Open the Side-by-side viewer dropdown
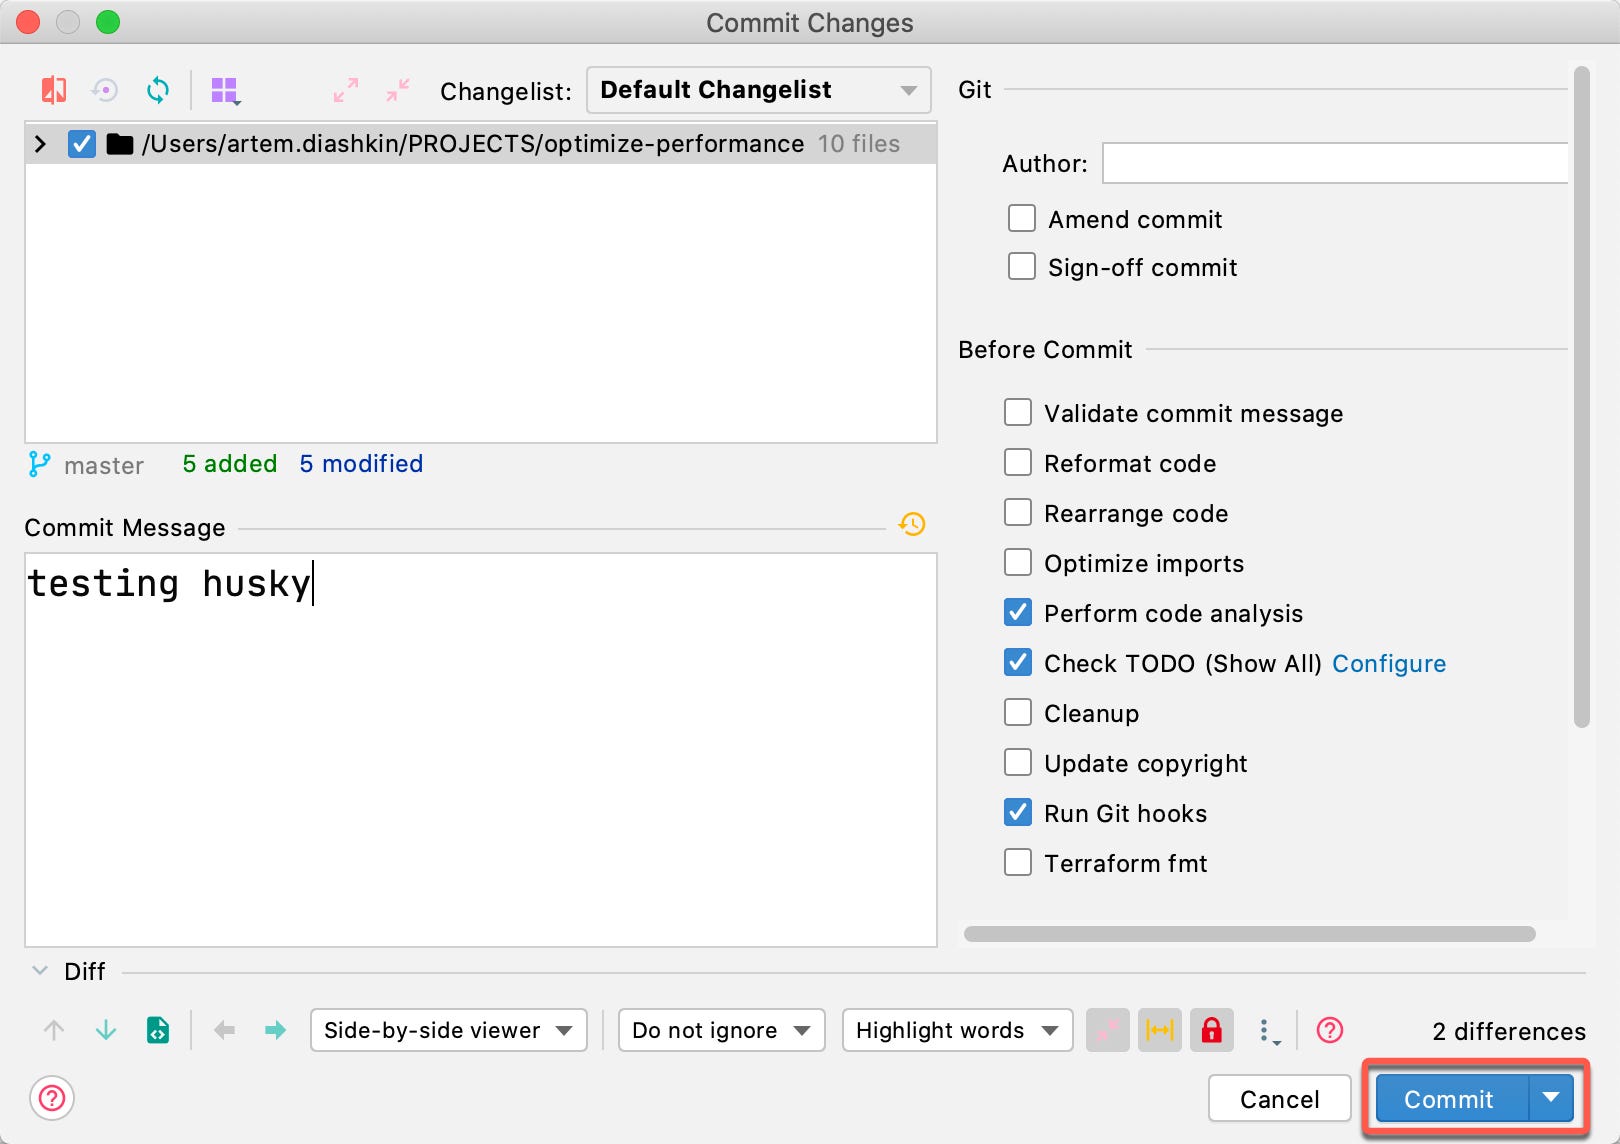 point(447,1030)
